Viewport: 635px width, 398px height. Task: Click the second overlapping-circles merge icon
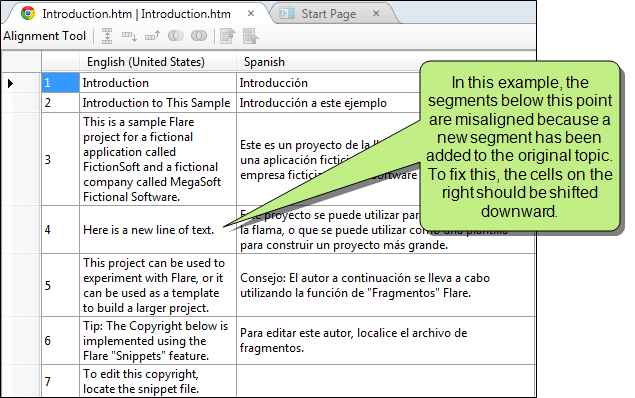(x=198, y=36)
